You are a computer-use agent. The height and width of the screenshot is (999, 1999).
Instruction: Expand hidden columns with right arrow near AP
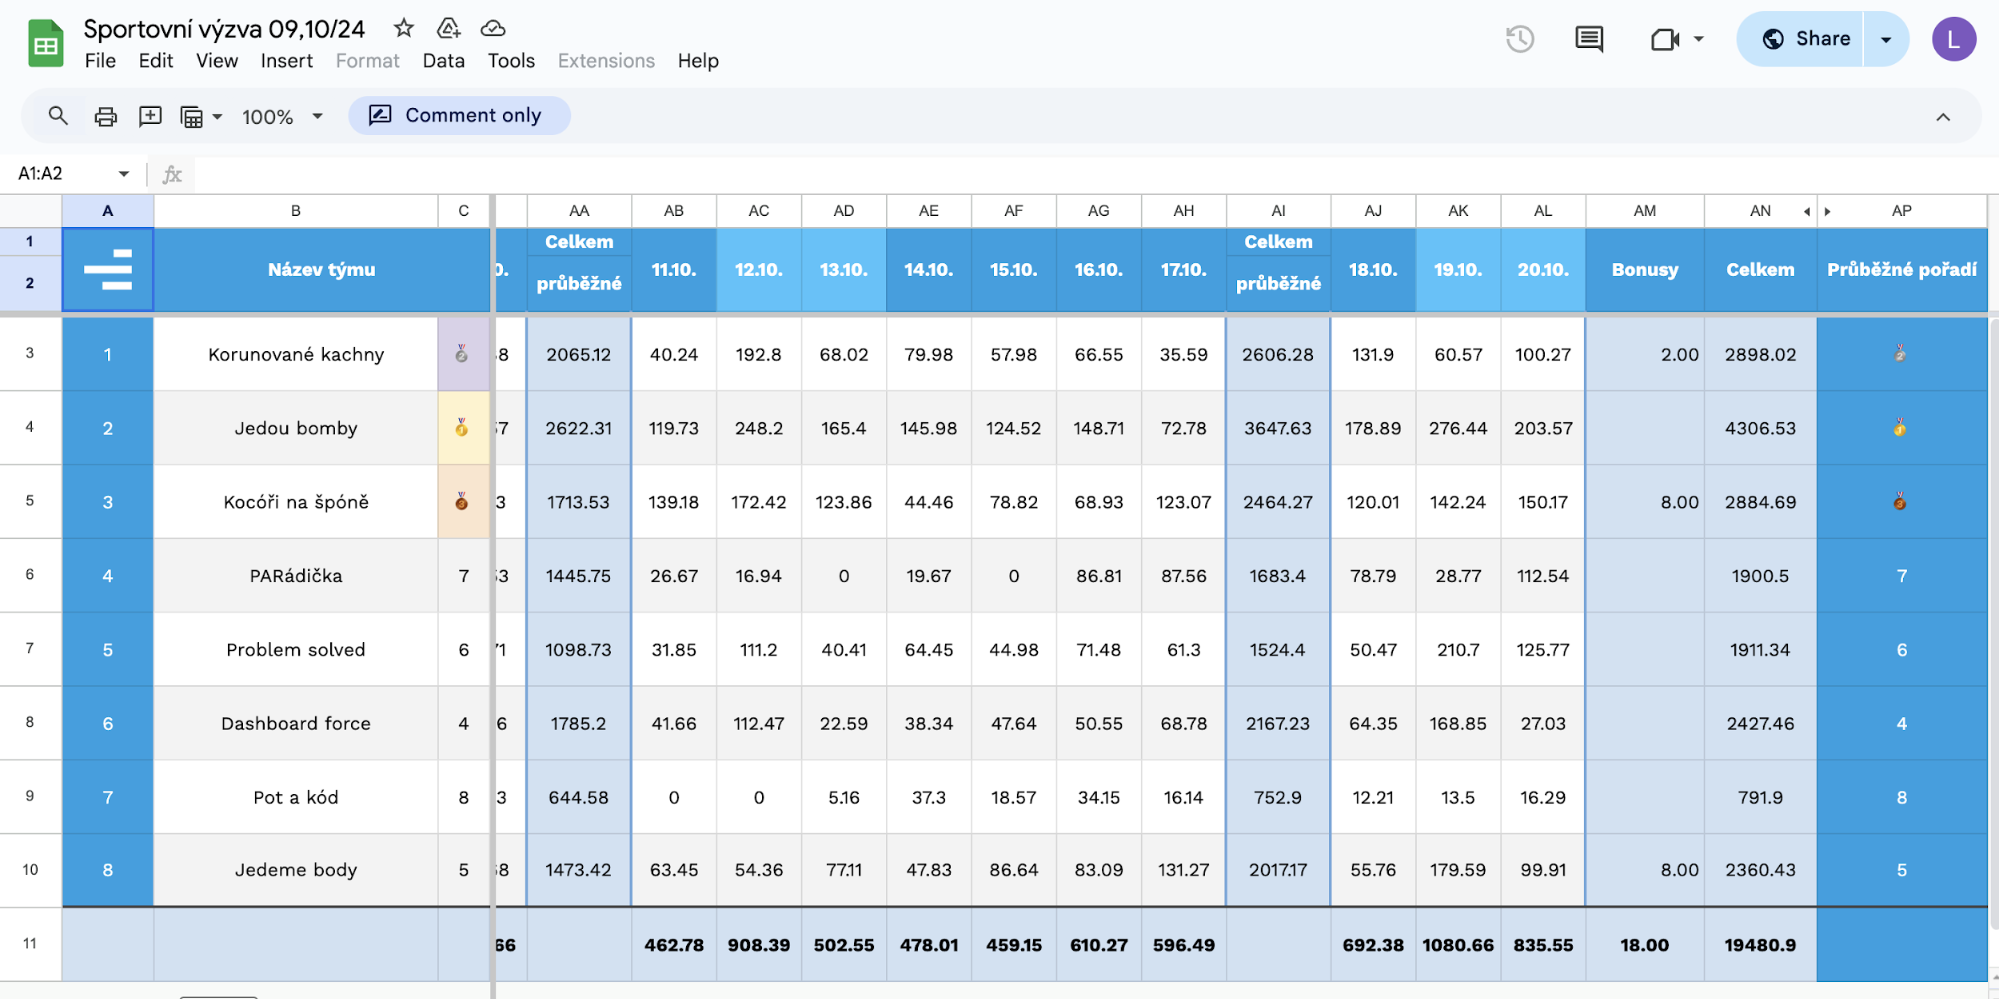click(1827, 211)
